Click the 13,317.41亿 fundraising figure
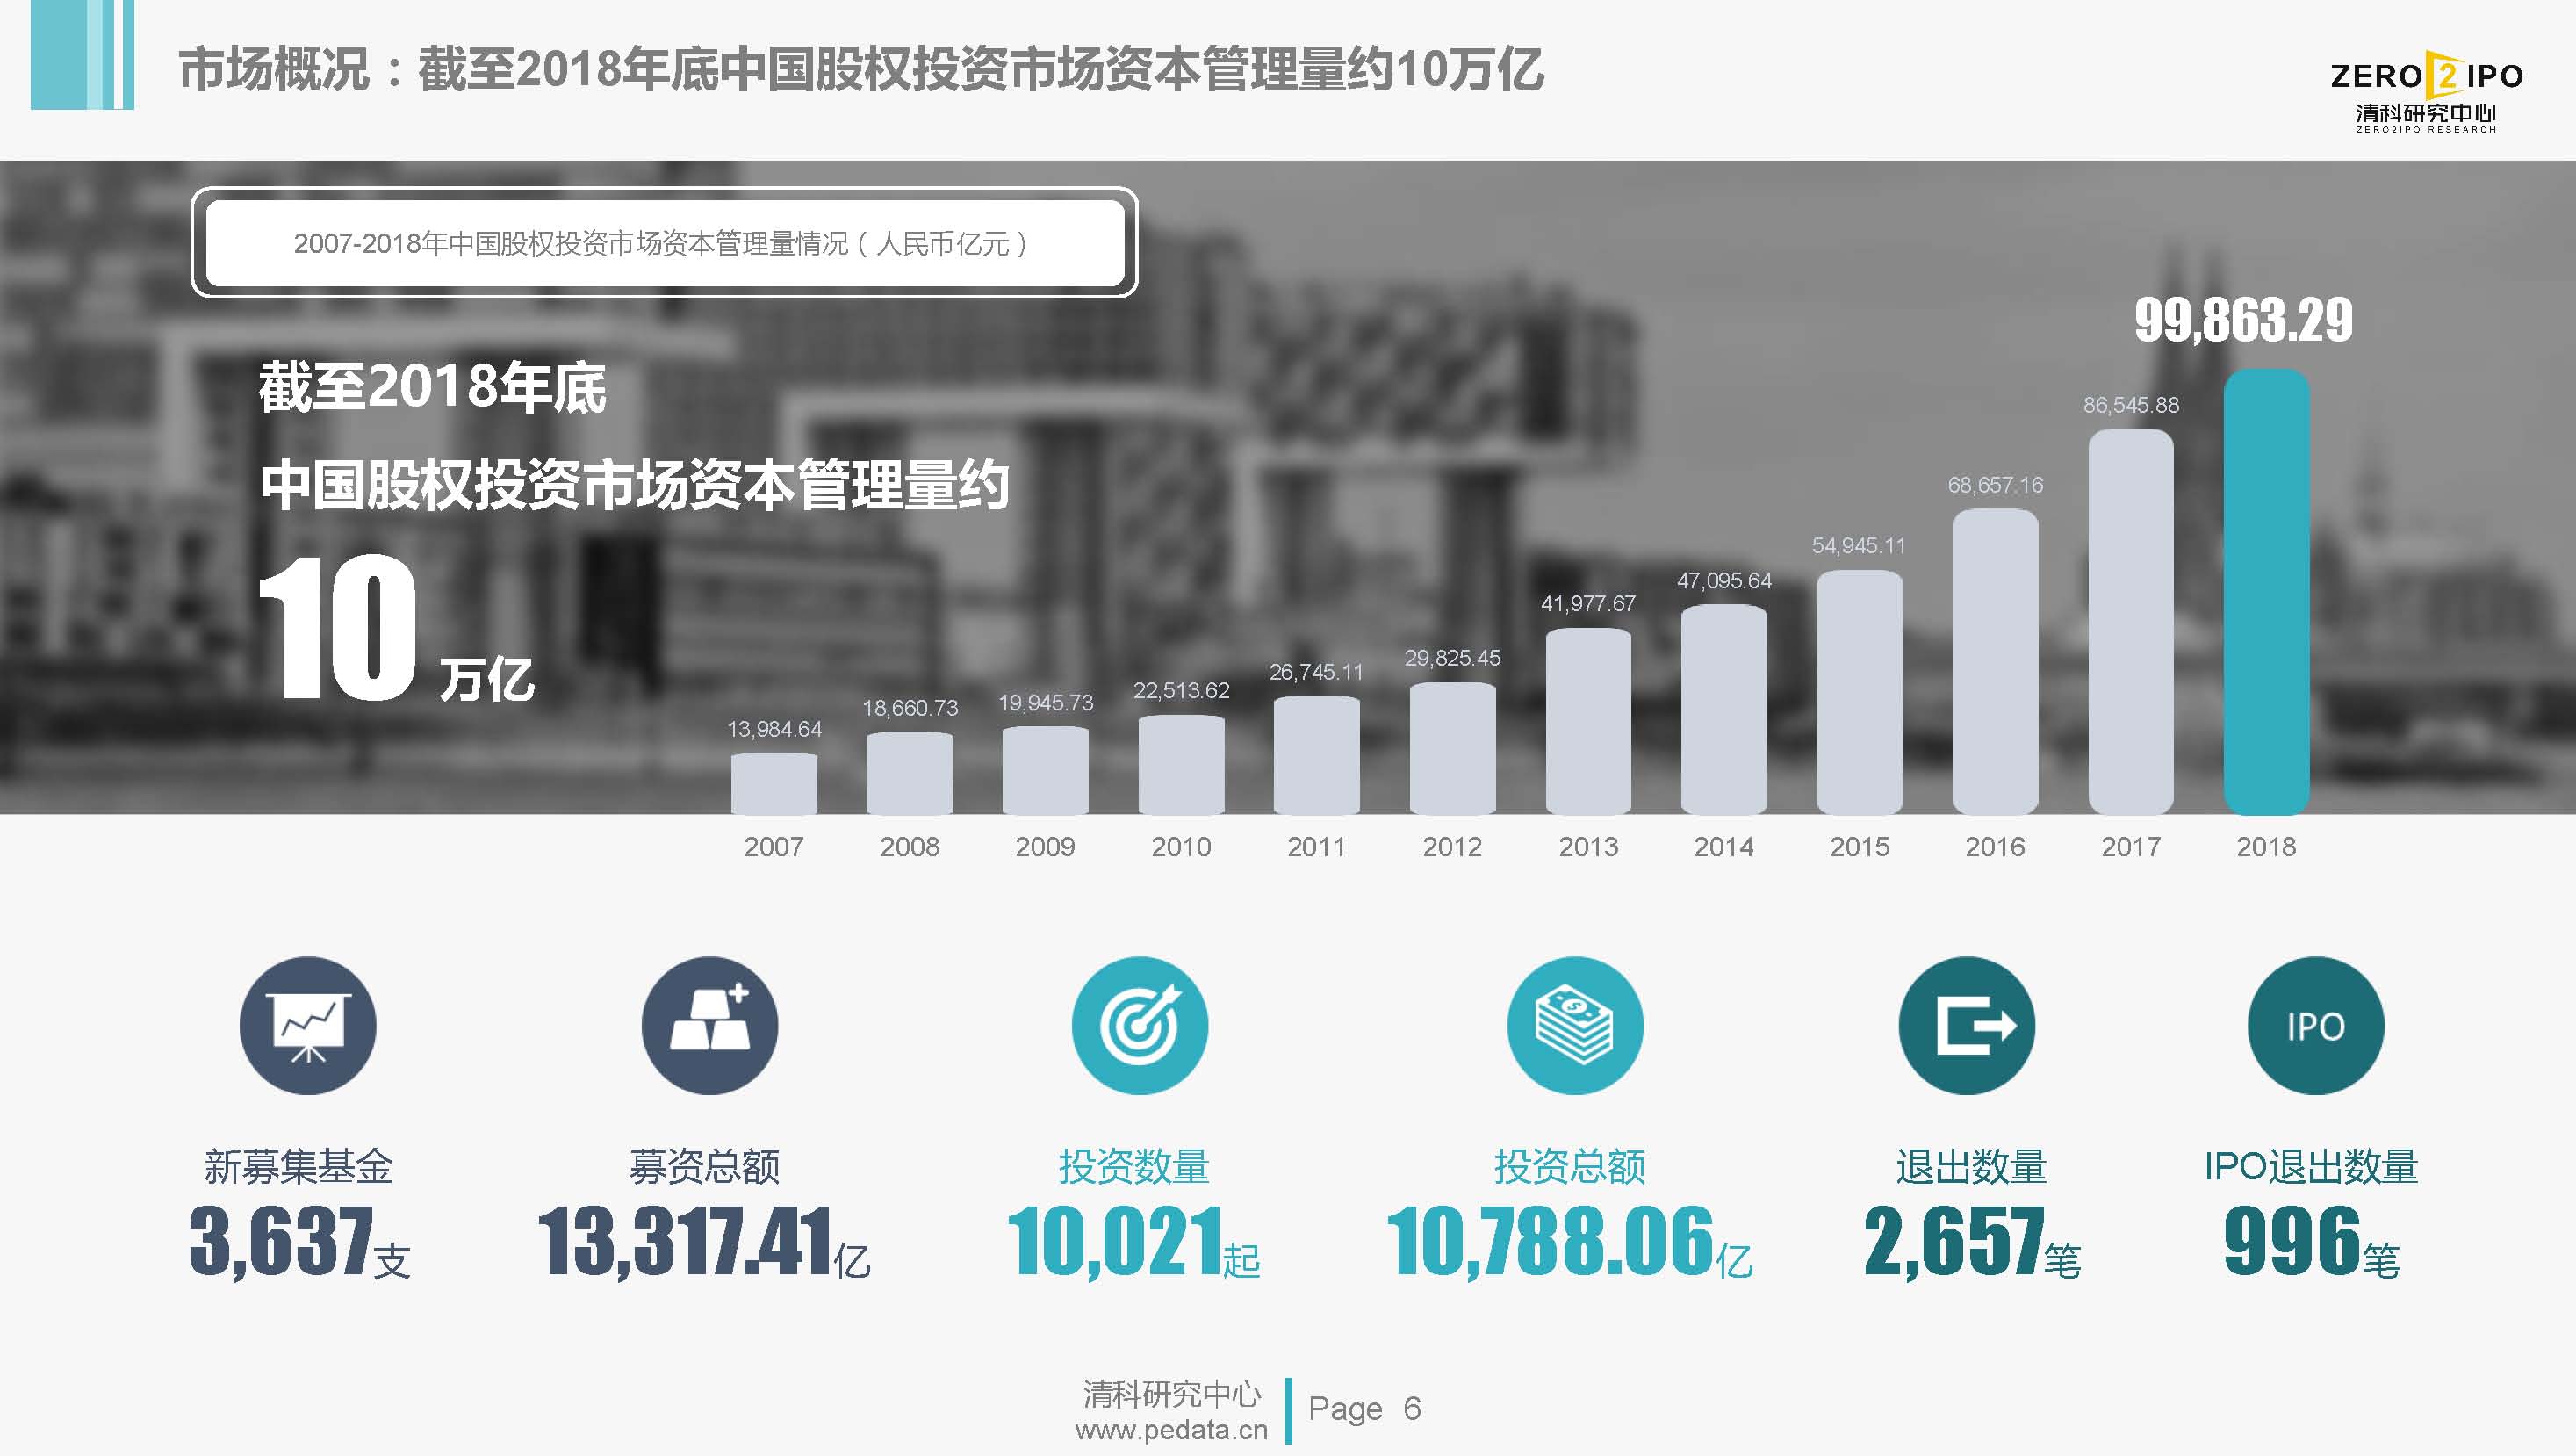The height and width of the screenshot is (1456, 2576). [703, 1241]
